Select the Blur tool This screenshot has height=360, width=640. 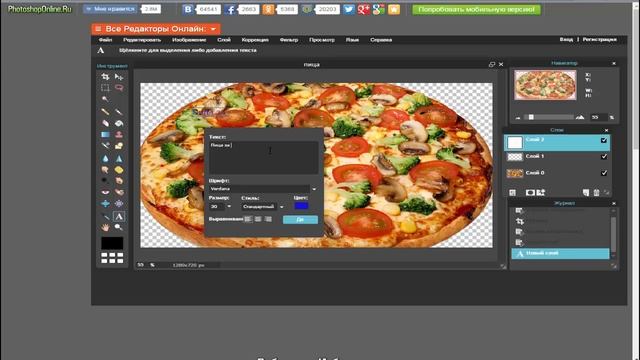(105, 158)
